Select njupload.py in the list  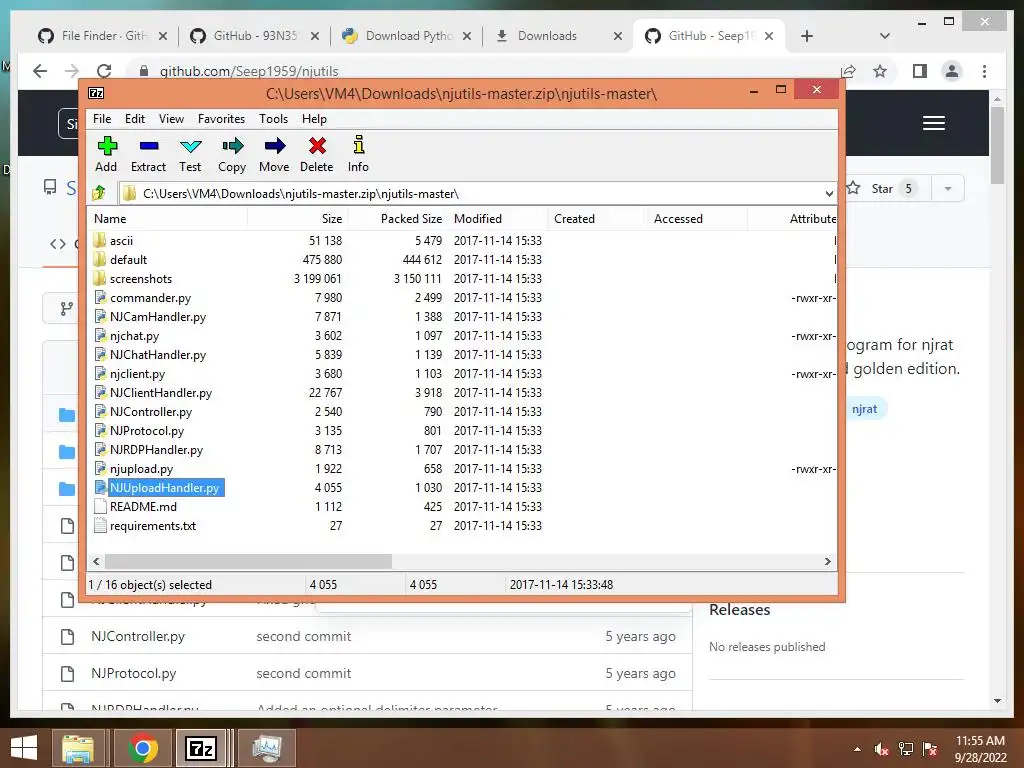pyautogui.click(x=141, y=468)
